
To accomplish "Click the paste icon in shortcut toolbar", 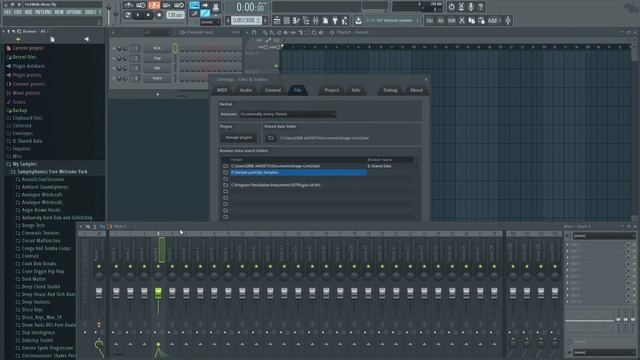I will tap(482, 20).
